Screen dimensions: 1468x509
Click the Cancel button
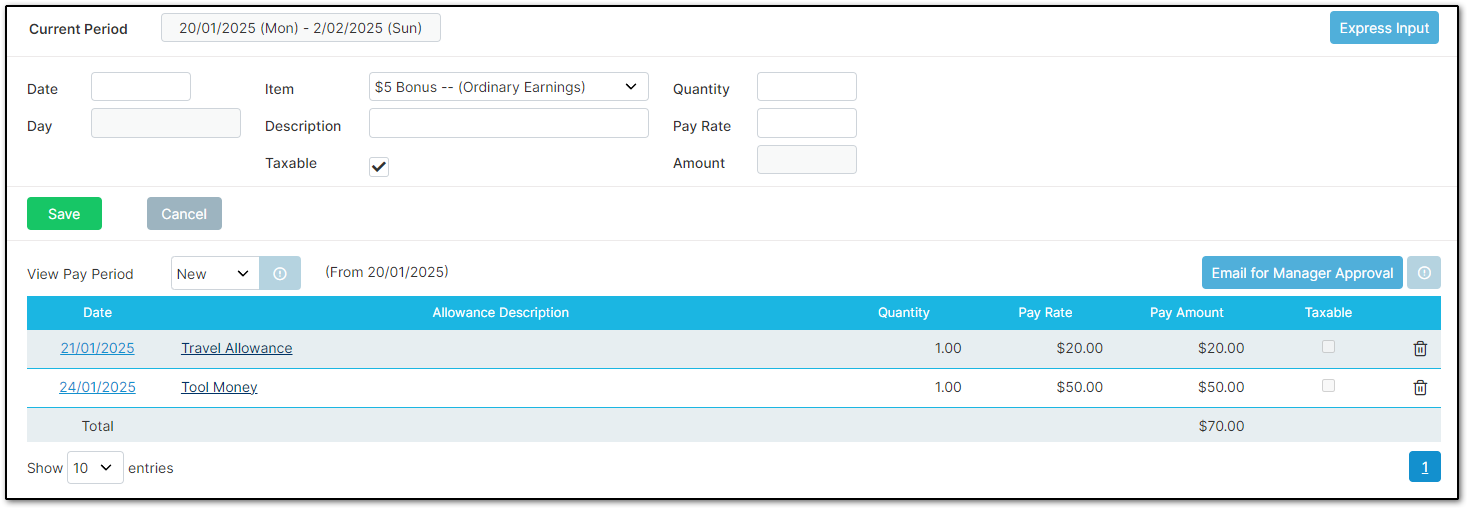[x=184, y=214]
